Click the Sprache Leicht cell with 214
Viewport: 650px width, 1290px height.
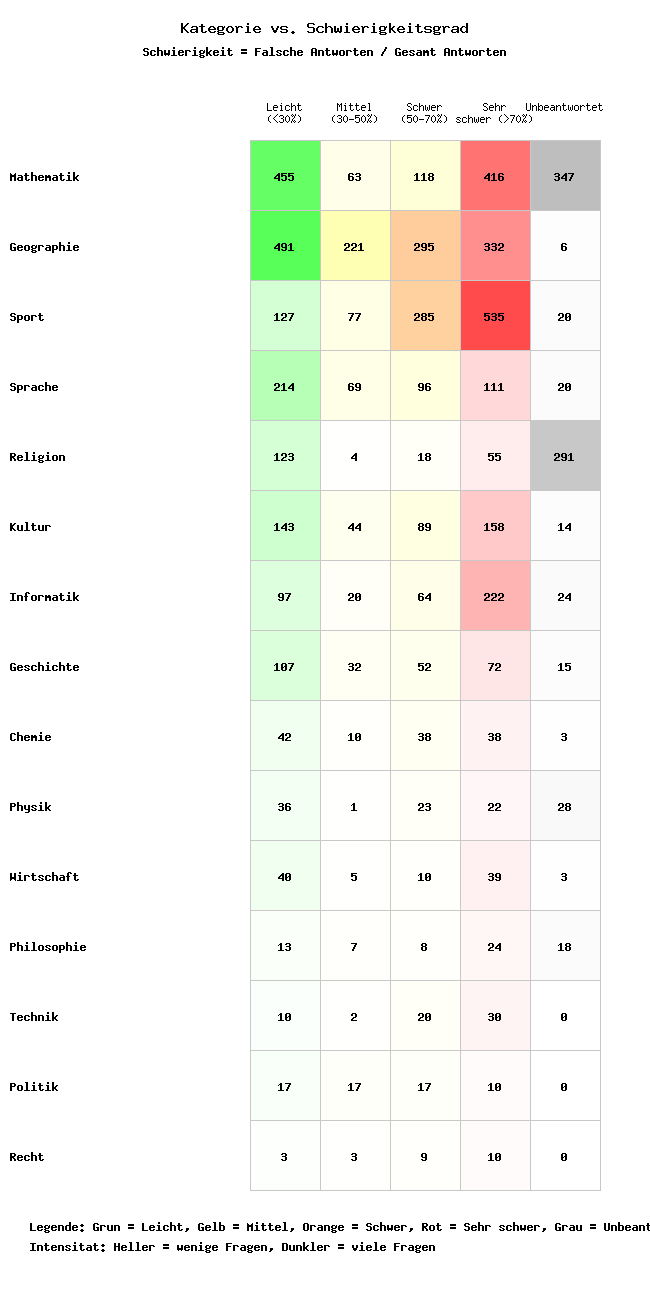pos(285,386)
